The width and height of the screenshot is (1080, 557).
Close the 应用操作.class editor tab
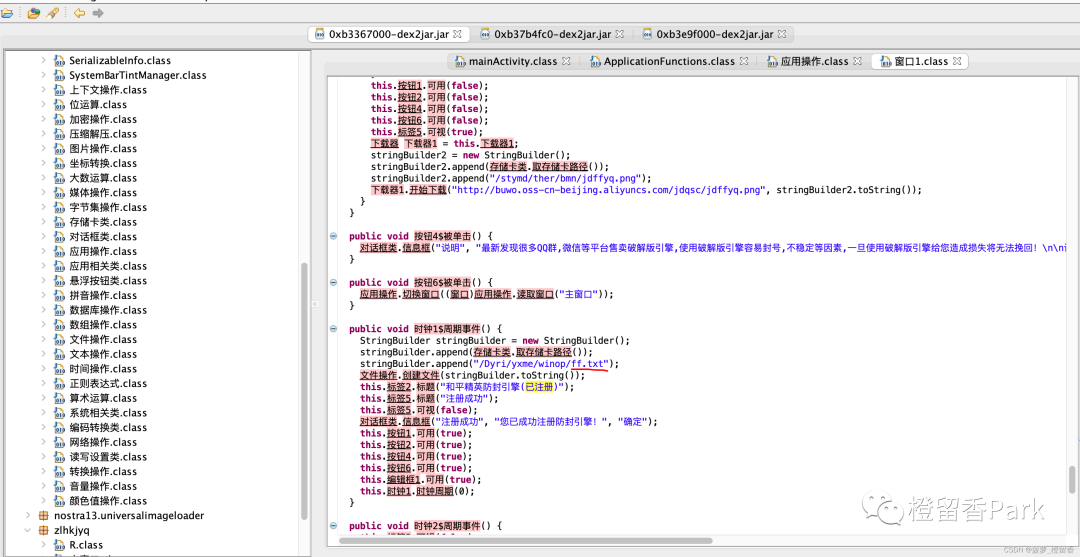click(857, 61)
